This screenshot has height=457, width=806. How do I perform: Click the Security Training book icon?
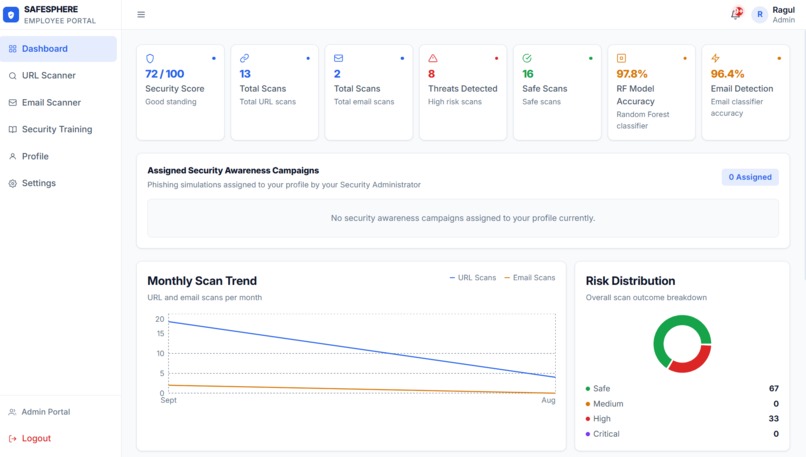point(13,130)
